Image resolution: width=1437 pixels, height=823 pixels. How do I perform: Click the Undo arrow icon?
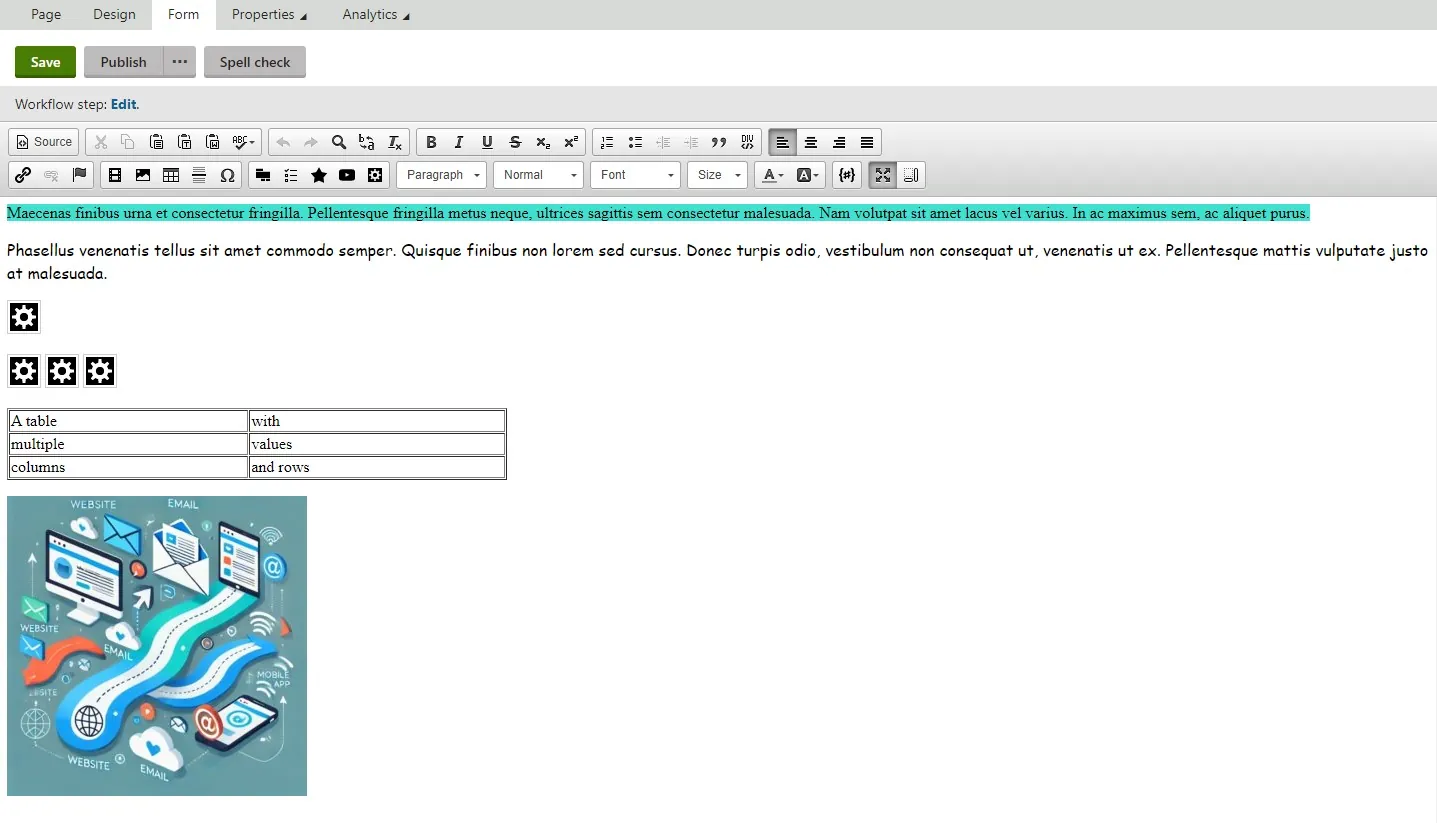(283, 142)
